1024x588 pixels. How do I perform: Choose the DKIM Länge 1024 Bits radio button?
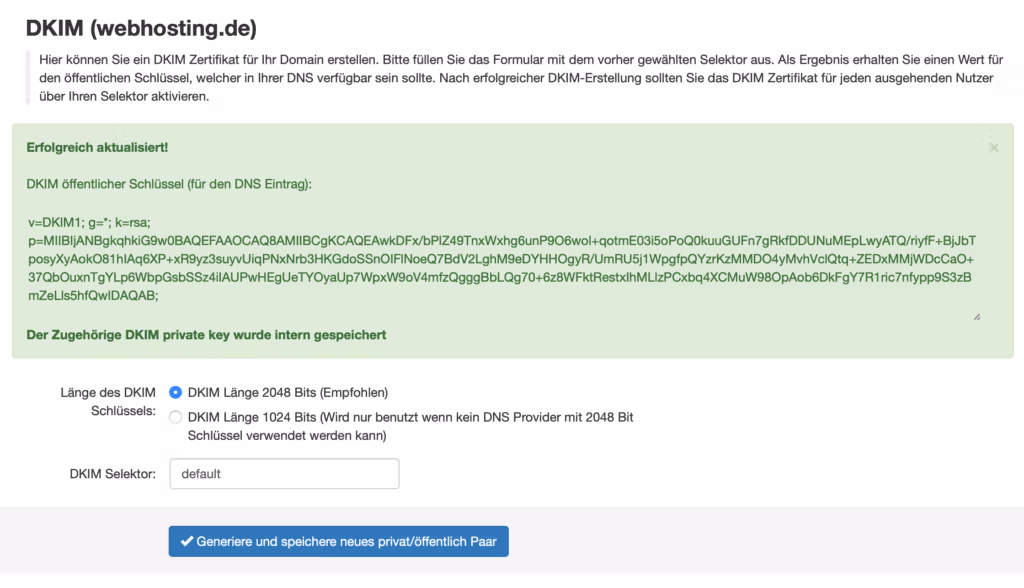[x=176, y=417]
